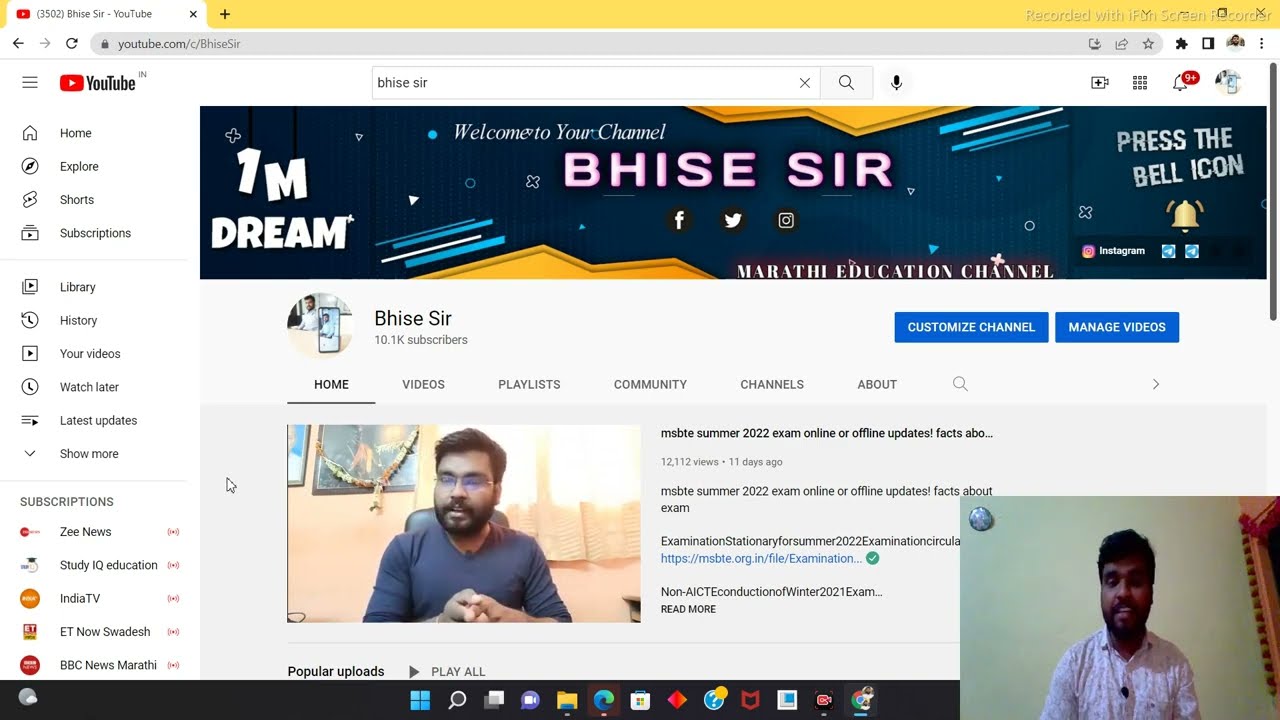Open msbte.org.in link in description
The width and height of the screenshot is (1280, 720).
(x=761, y=558)
